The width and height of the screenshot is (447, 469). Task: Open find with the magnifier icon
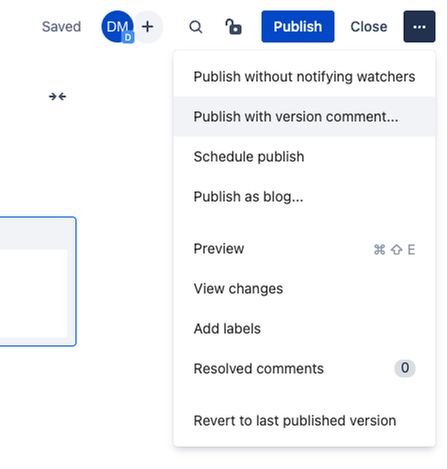click(x=196, y=27)
